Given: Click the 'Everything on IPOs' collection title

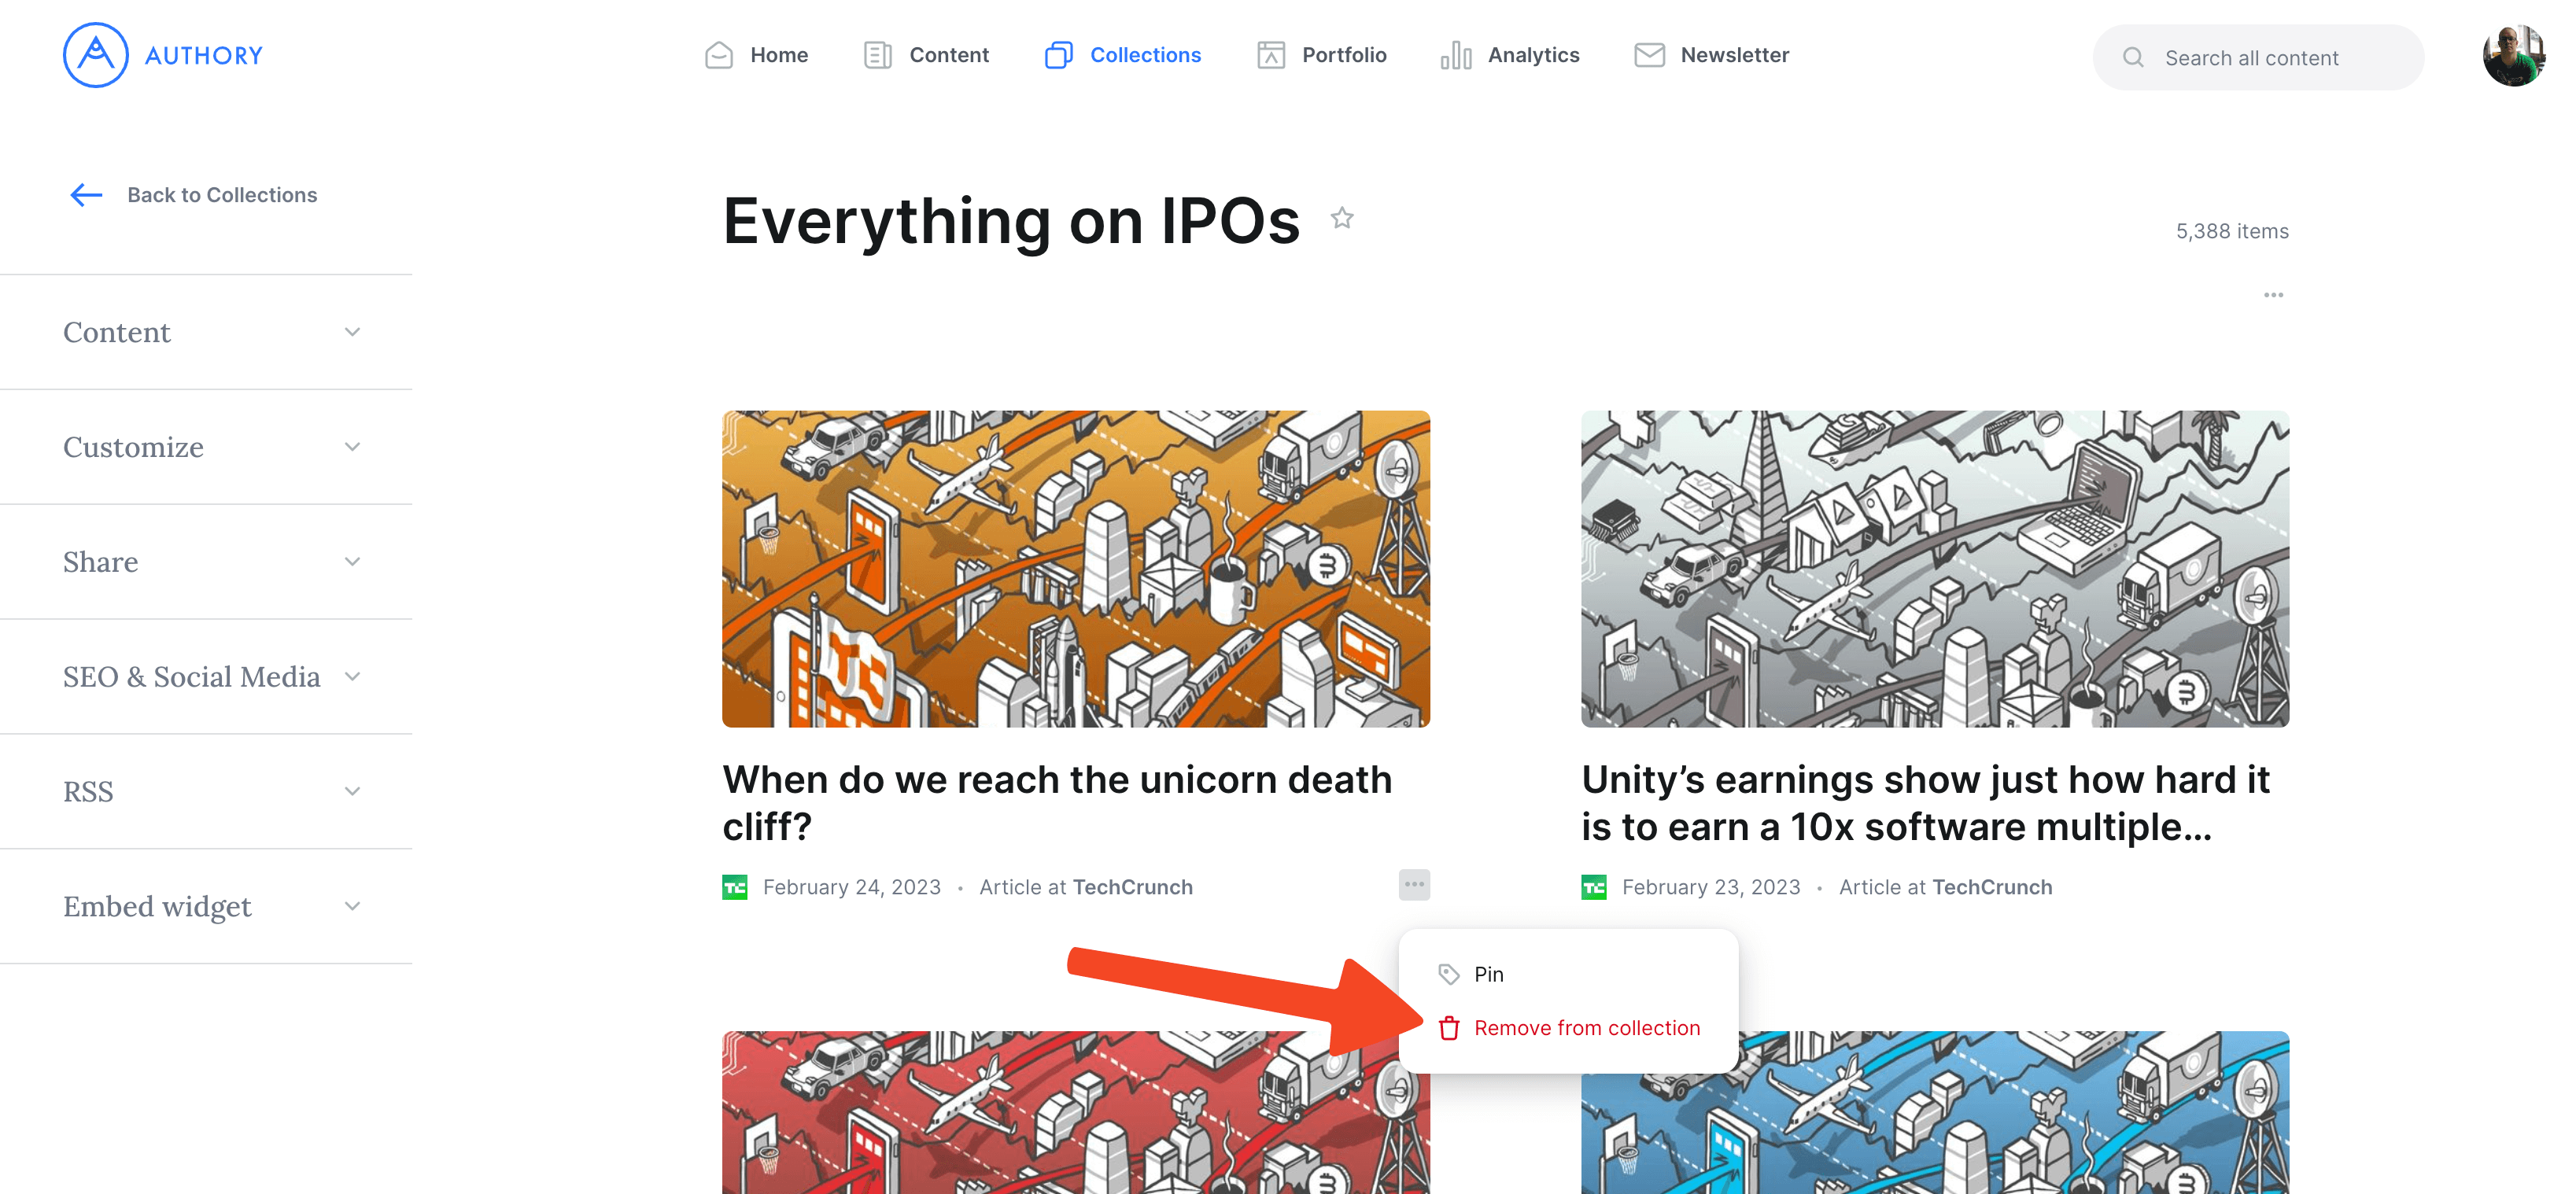Looking at the screenshot, I should [1011, 221].
